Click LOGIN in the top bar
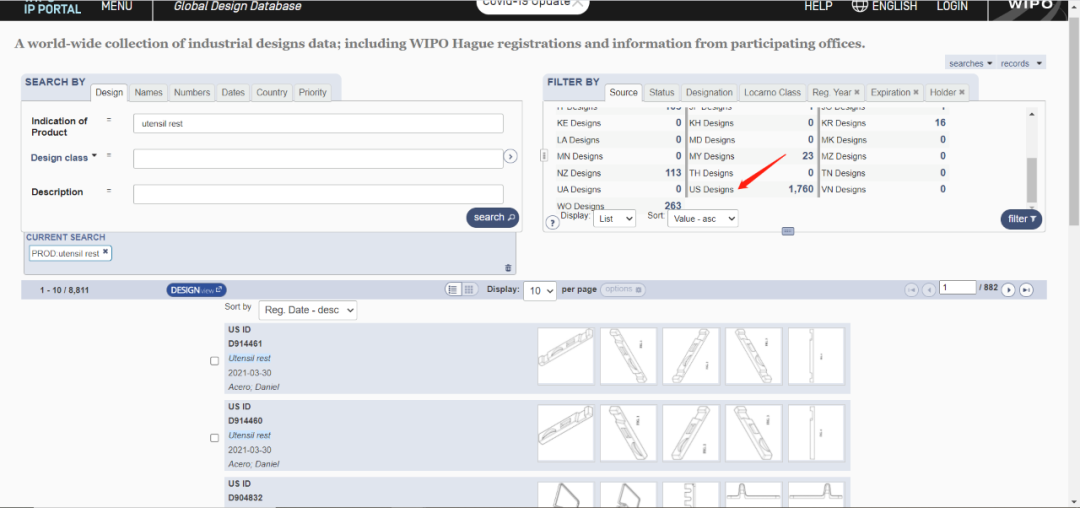Screen dimensions: 1080x508 [952, 6]
